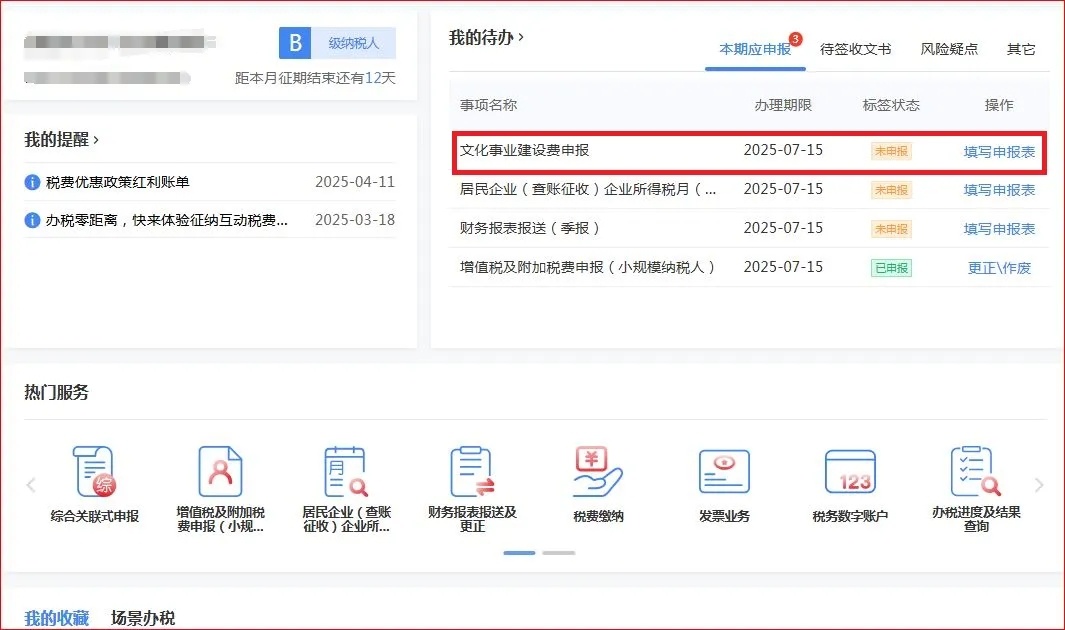The width and height of the screenshot is (1065, 630).
Task: Open 办税进度及结果查询 icon
Action: [976, 472]
